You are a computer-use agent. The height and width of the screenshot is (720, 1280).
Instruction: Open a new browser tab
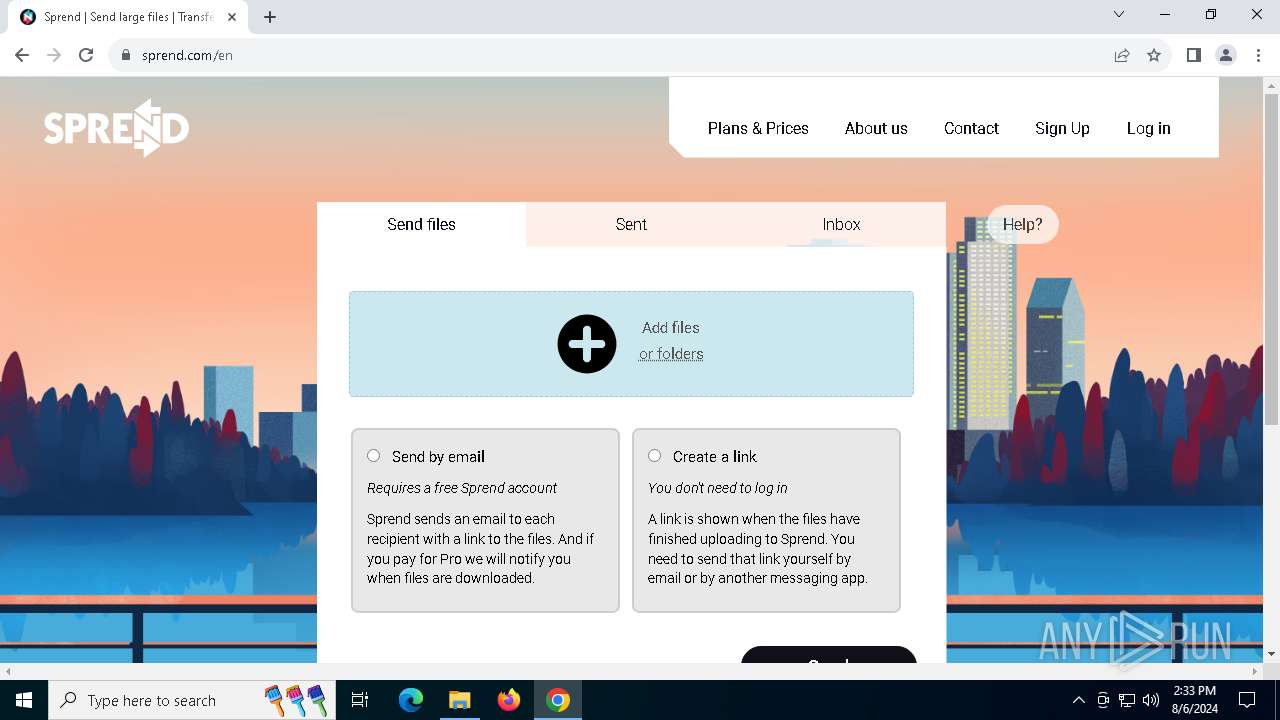[x=270, y=16]
